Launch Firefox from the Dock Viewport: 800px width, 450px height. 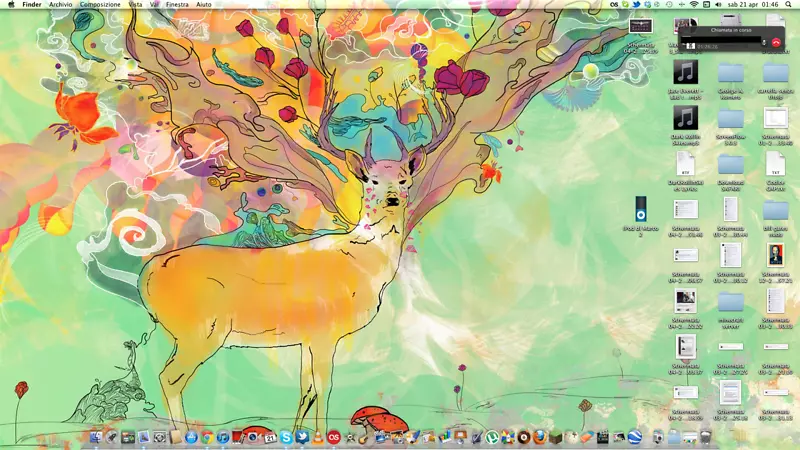point(540,437)
